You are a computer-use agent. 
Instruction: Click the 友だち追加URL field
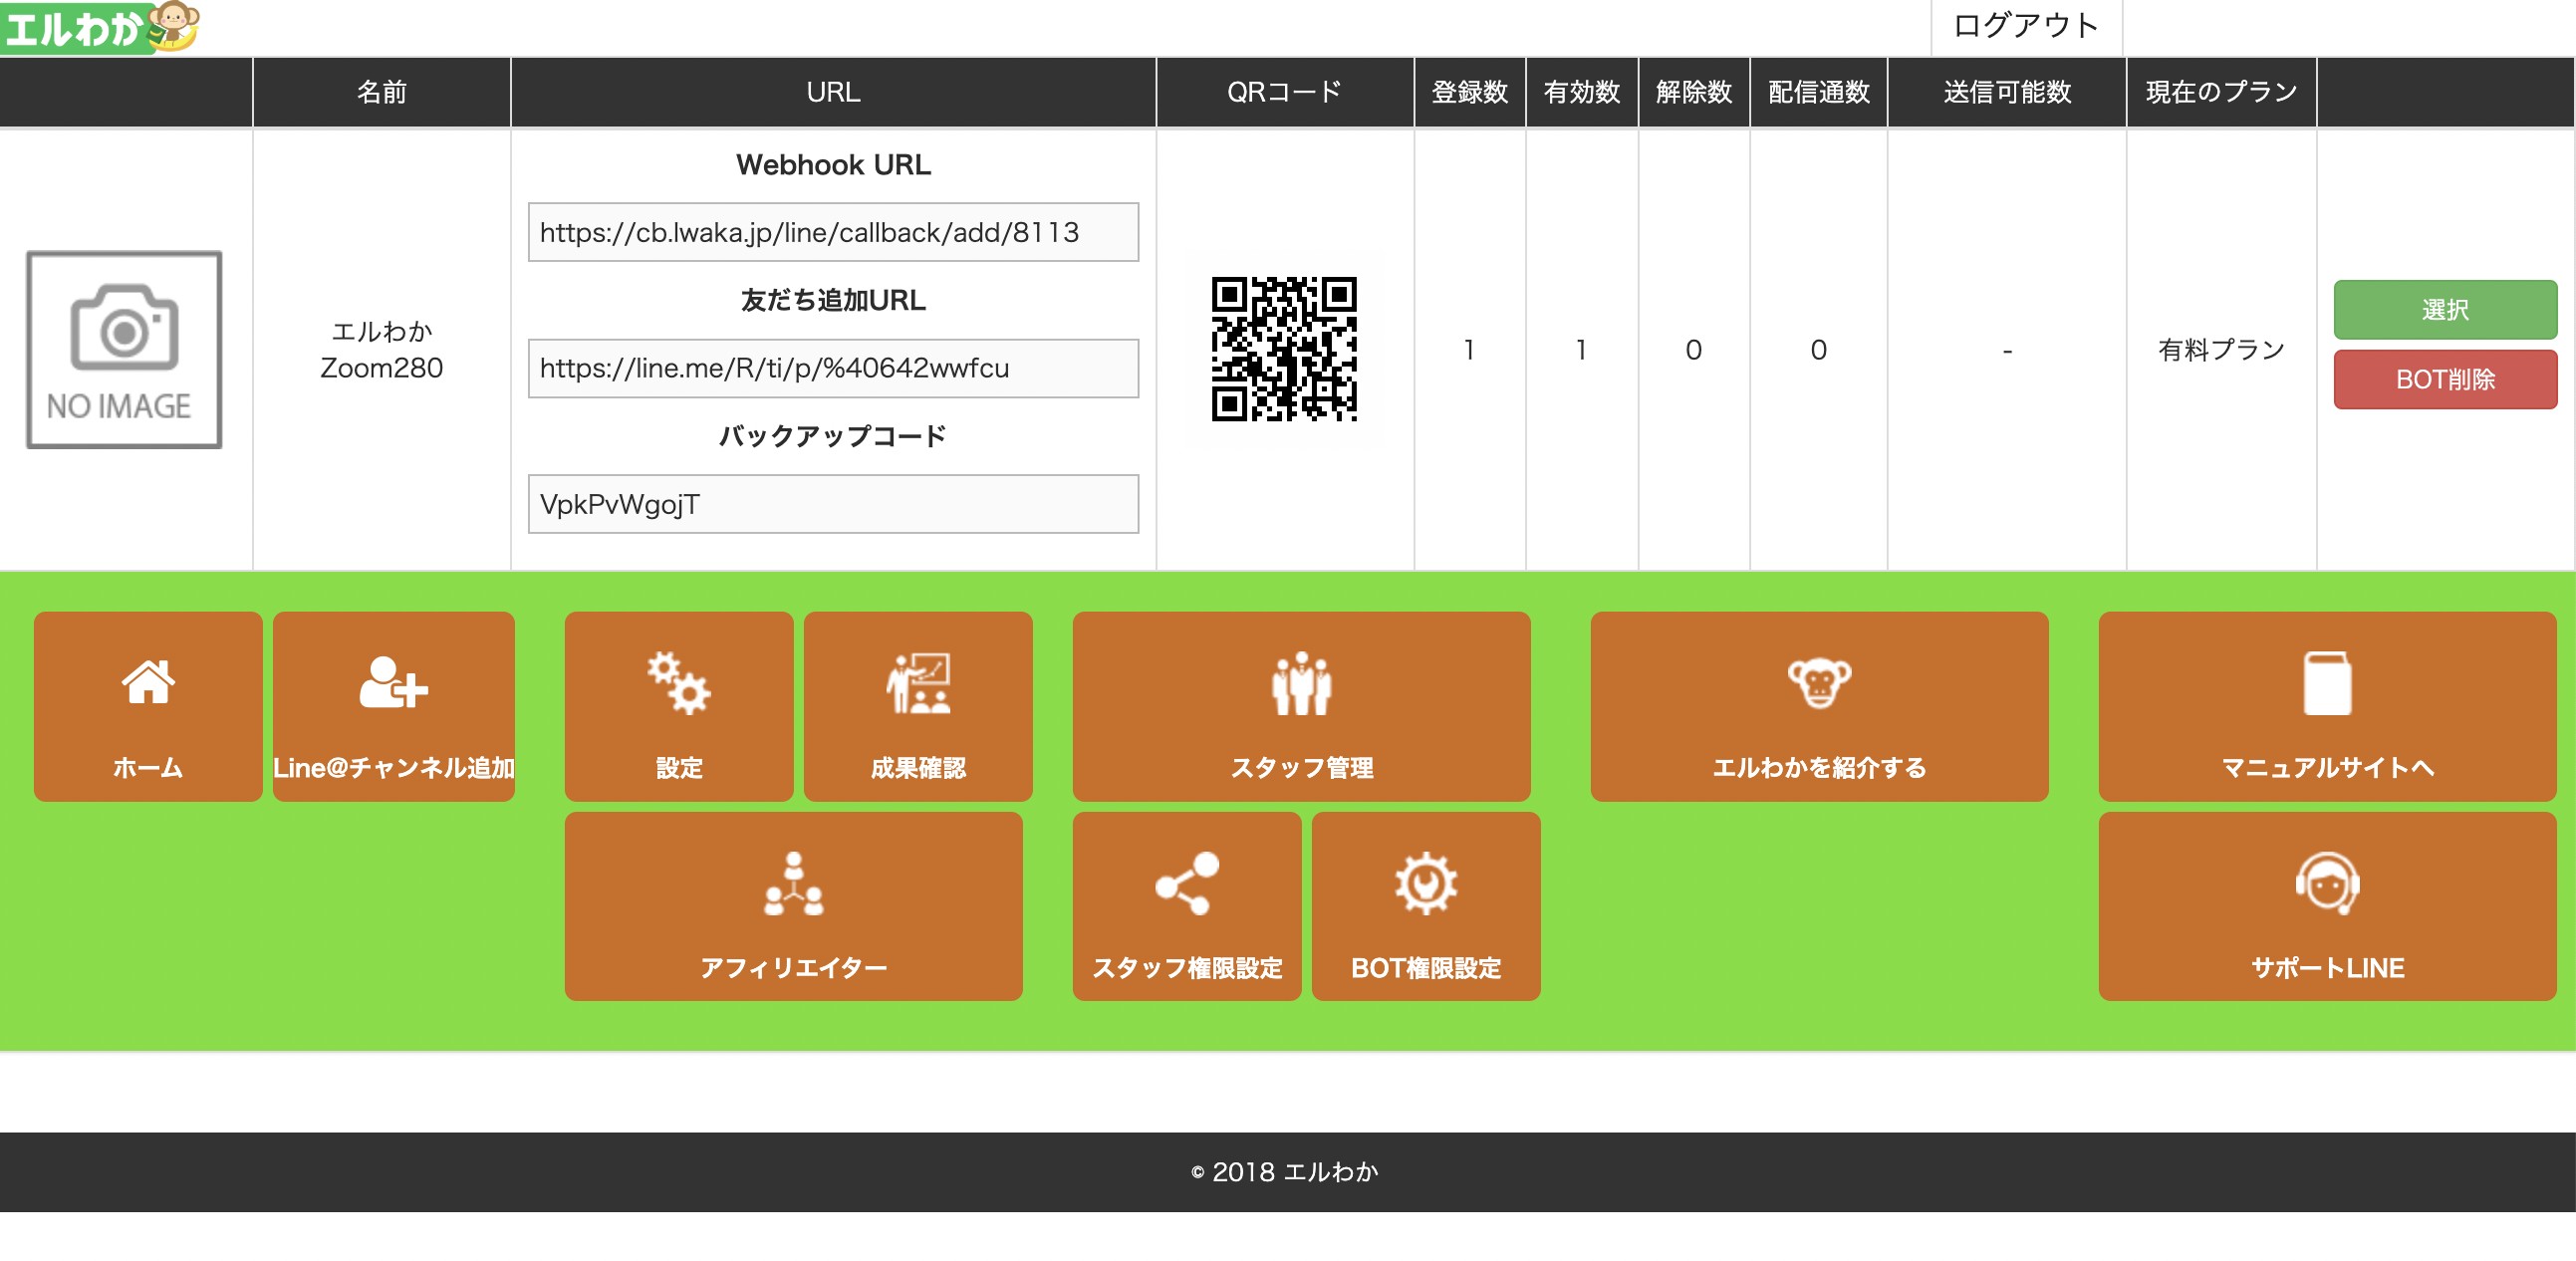pyautogui.click(x=833, y=368)
